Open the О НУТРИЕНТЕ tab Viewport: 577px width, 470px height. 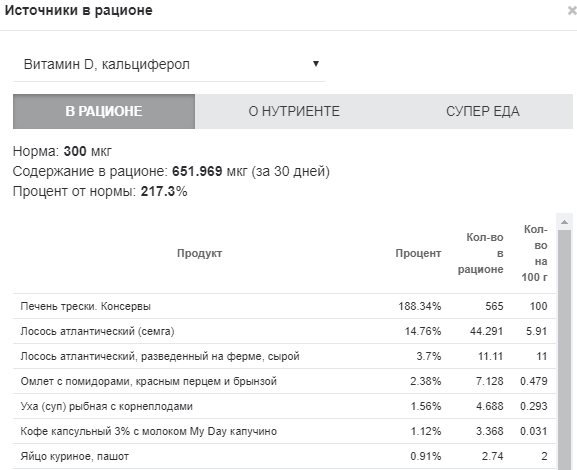coord(294,111)
